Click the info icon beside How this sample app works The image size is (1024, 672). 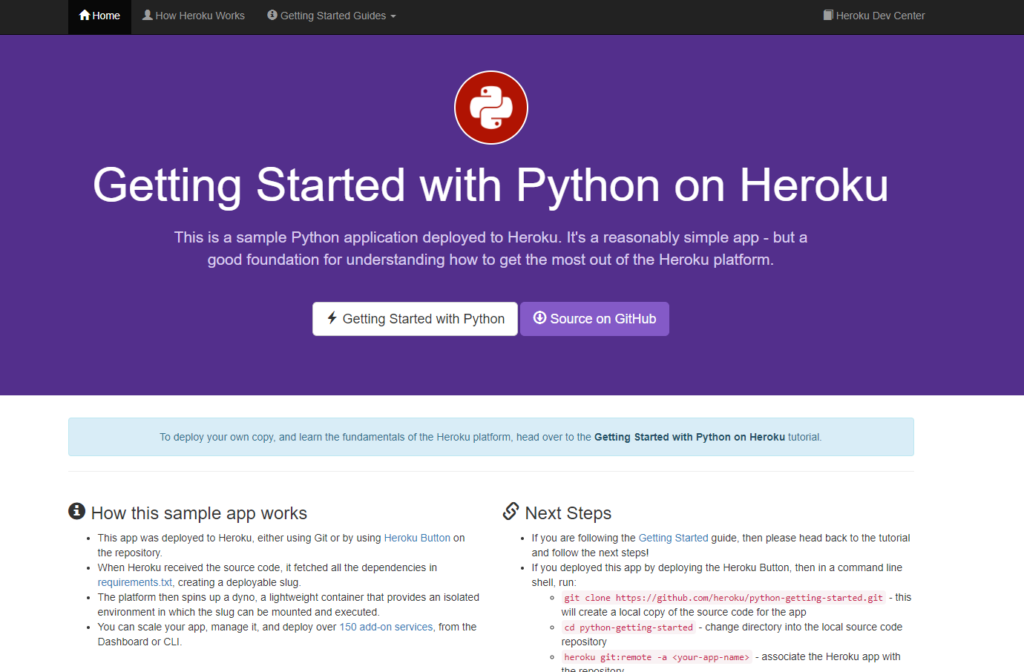[77, 510]
